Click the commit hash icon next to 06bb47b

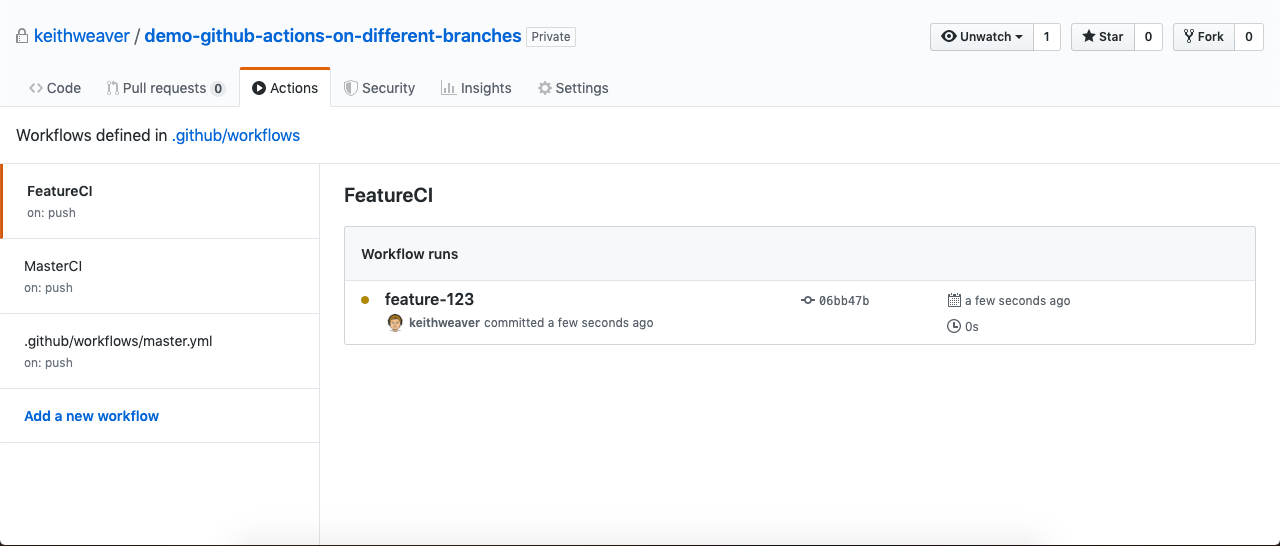808,300
